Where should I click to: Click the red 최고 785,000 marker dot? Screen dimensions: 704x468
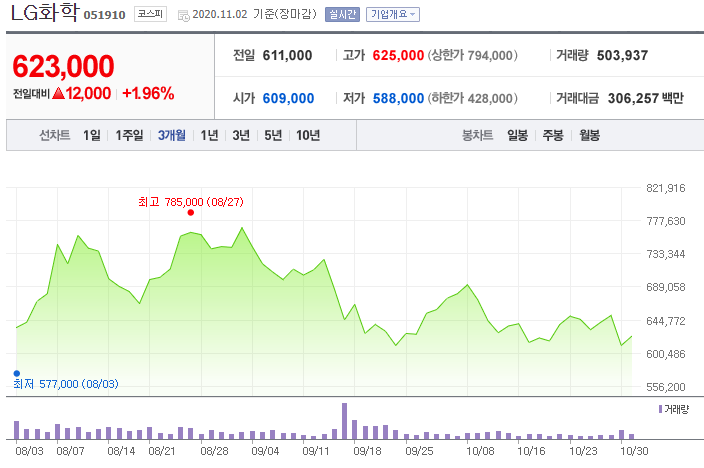click(191, 213)
